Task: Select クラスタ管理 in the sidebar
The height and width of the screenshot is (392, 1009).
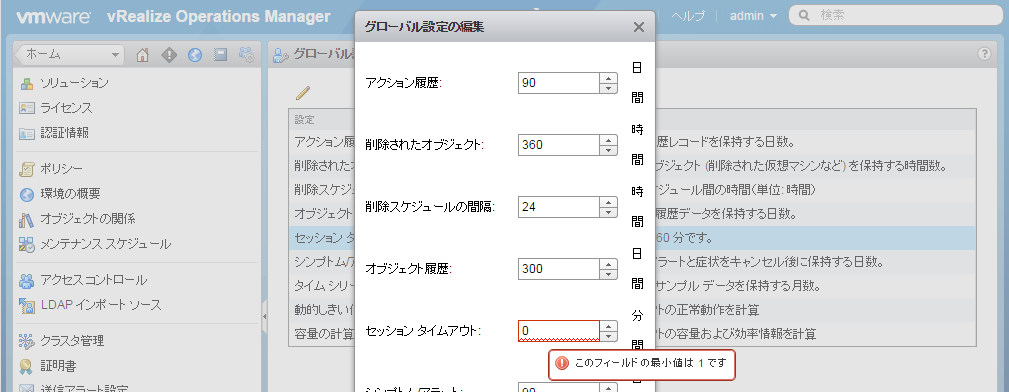Action: (72, 341)
